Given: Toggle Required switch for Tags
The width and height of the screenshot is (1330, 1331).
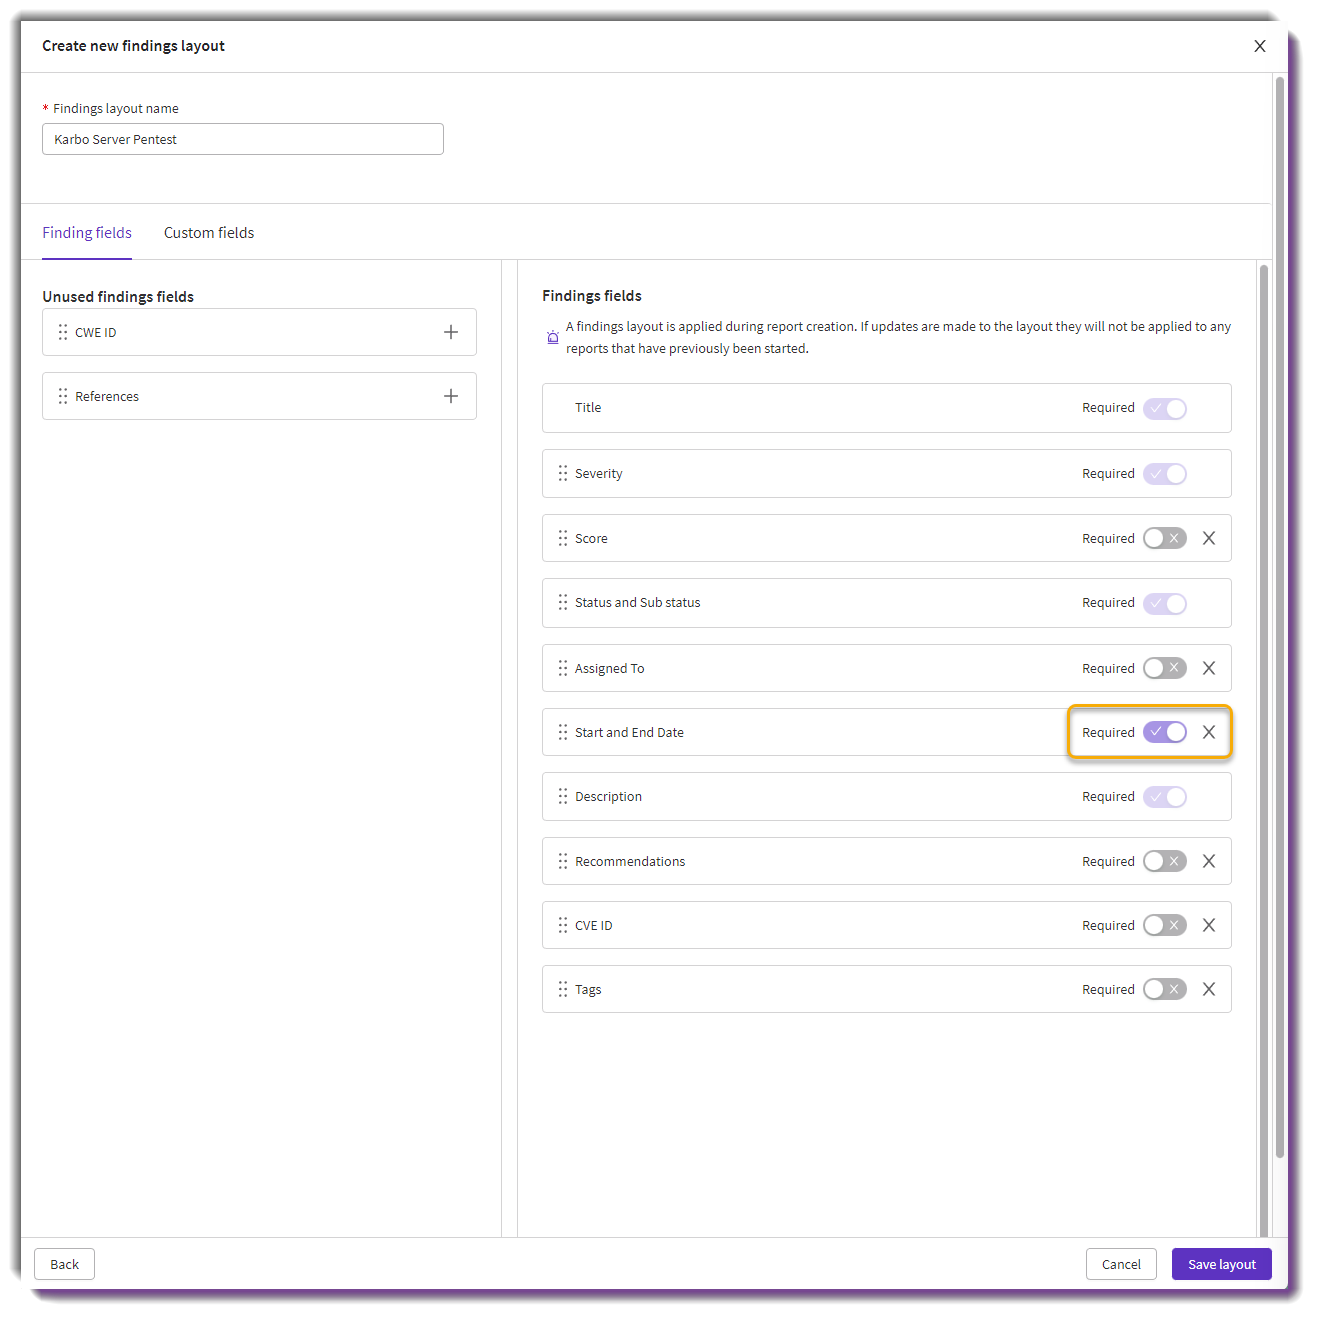Looking at the screenshot, I should 1165,989.
